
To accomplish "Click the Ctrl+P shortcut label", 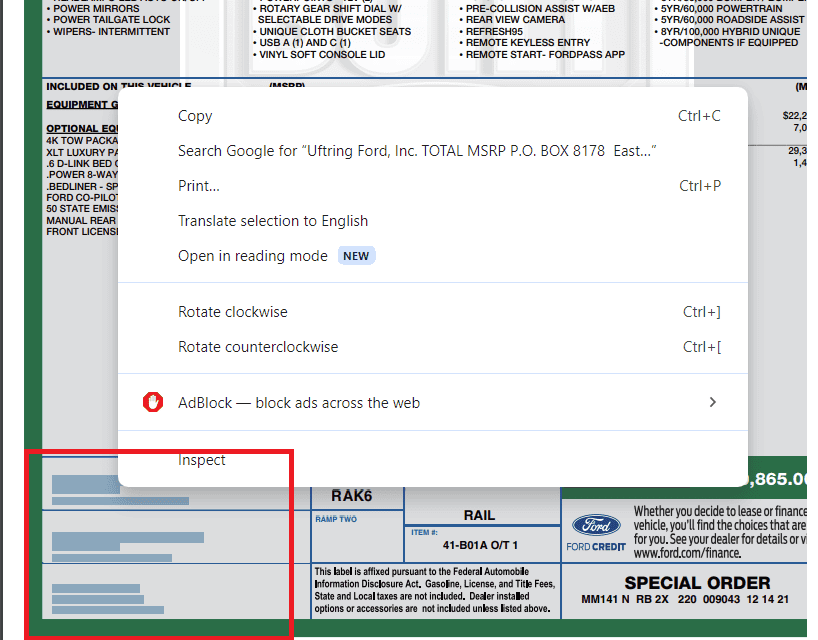I will coord(700,186).
